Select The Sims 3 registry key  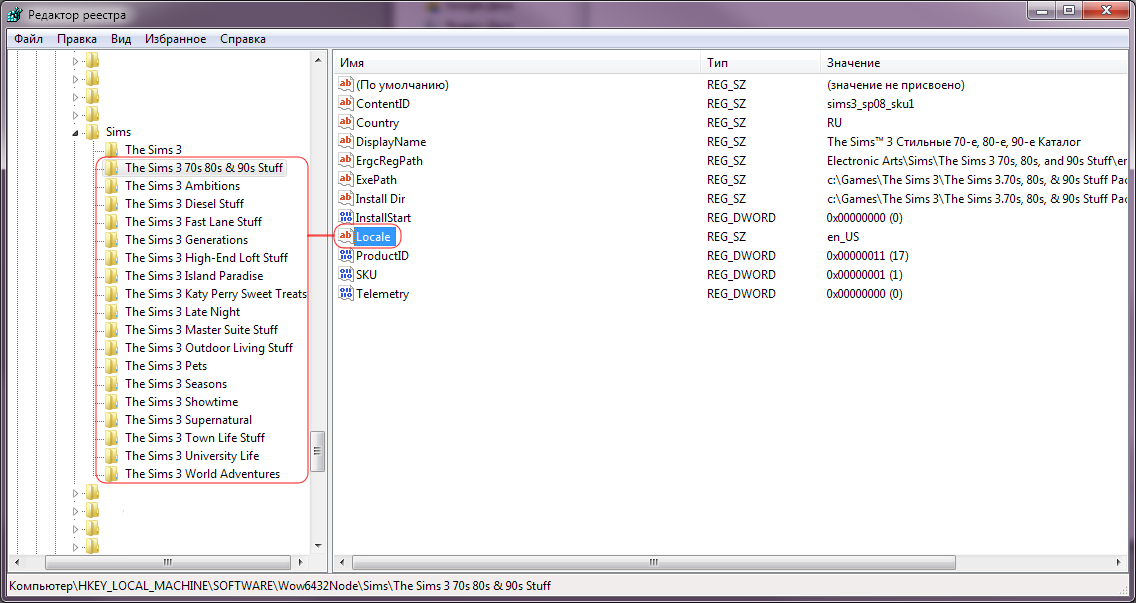154,150
